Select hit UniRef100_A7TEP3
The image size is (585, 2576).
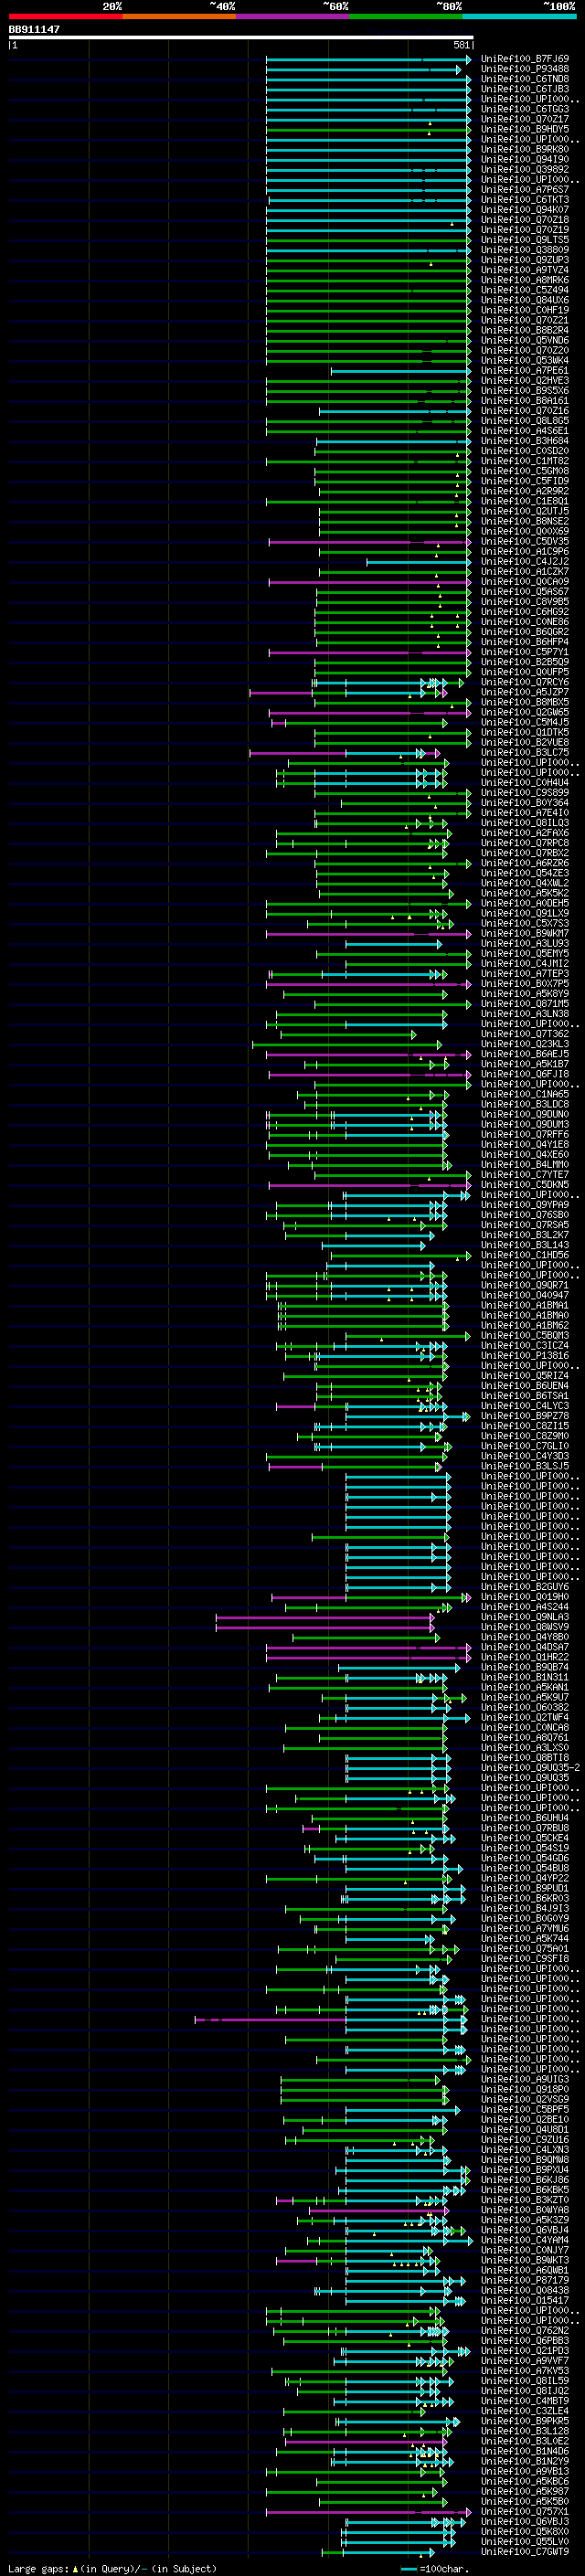(525, 973)
